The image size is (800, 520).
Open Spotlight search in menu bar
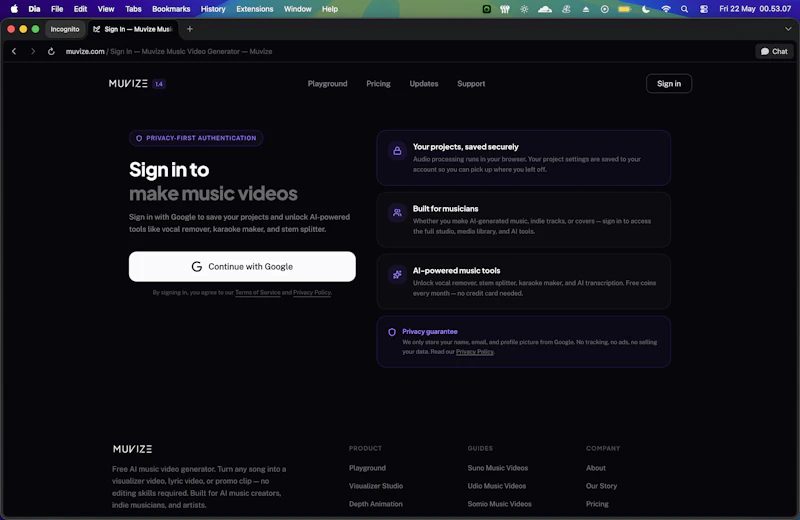click(x=684, y=9)
